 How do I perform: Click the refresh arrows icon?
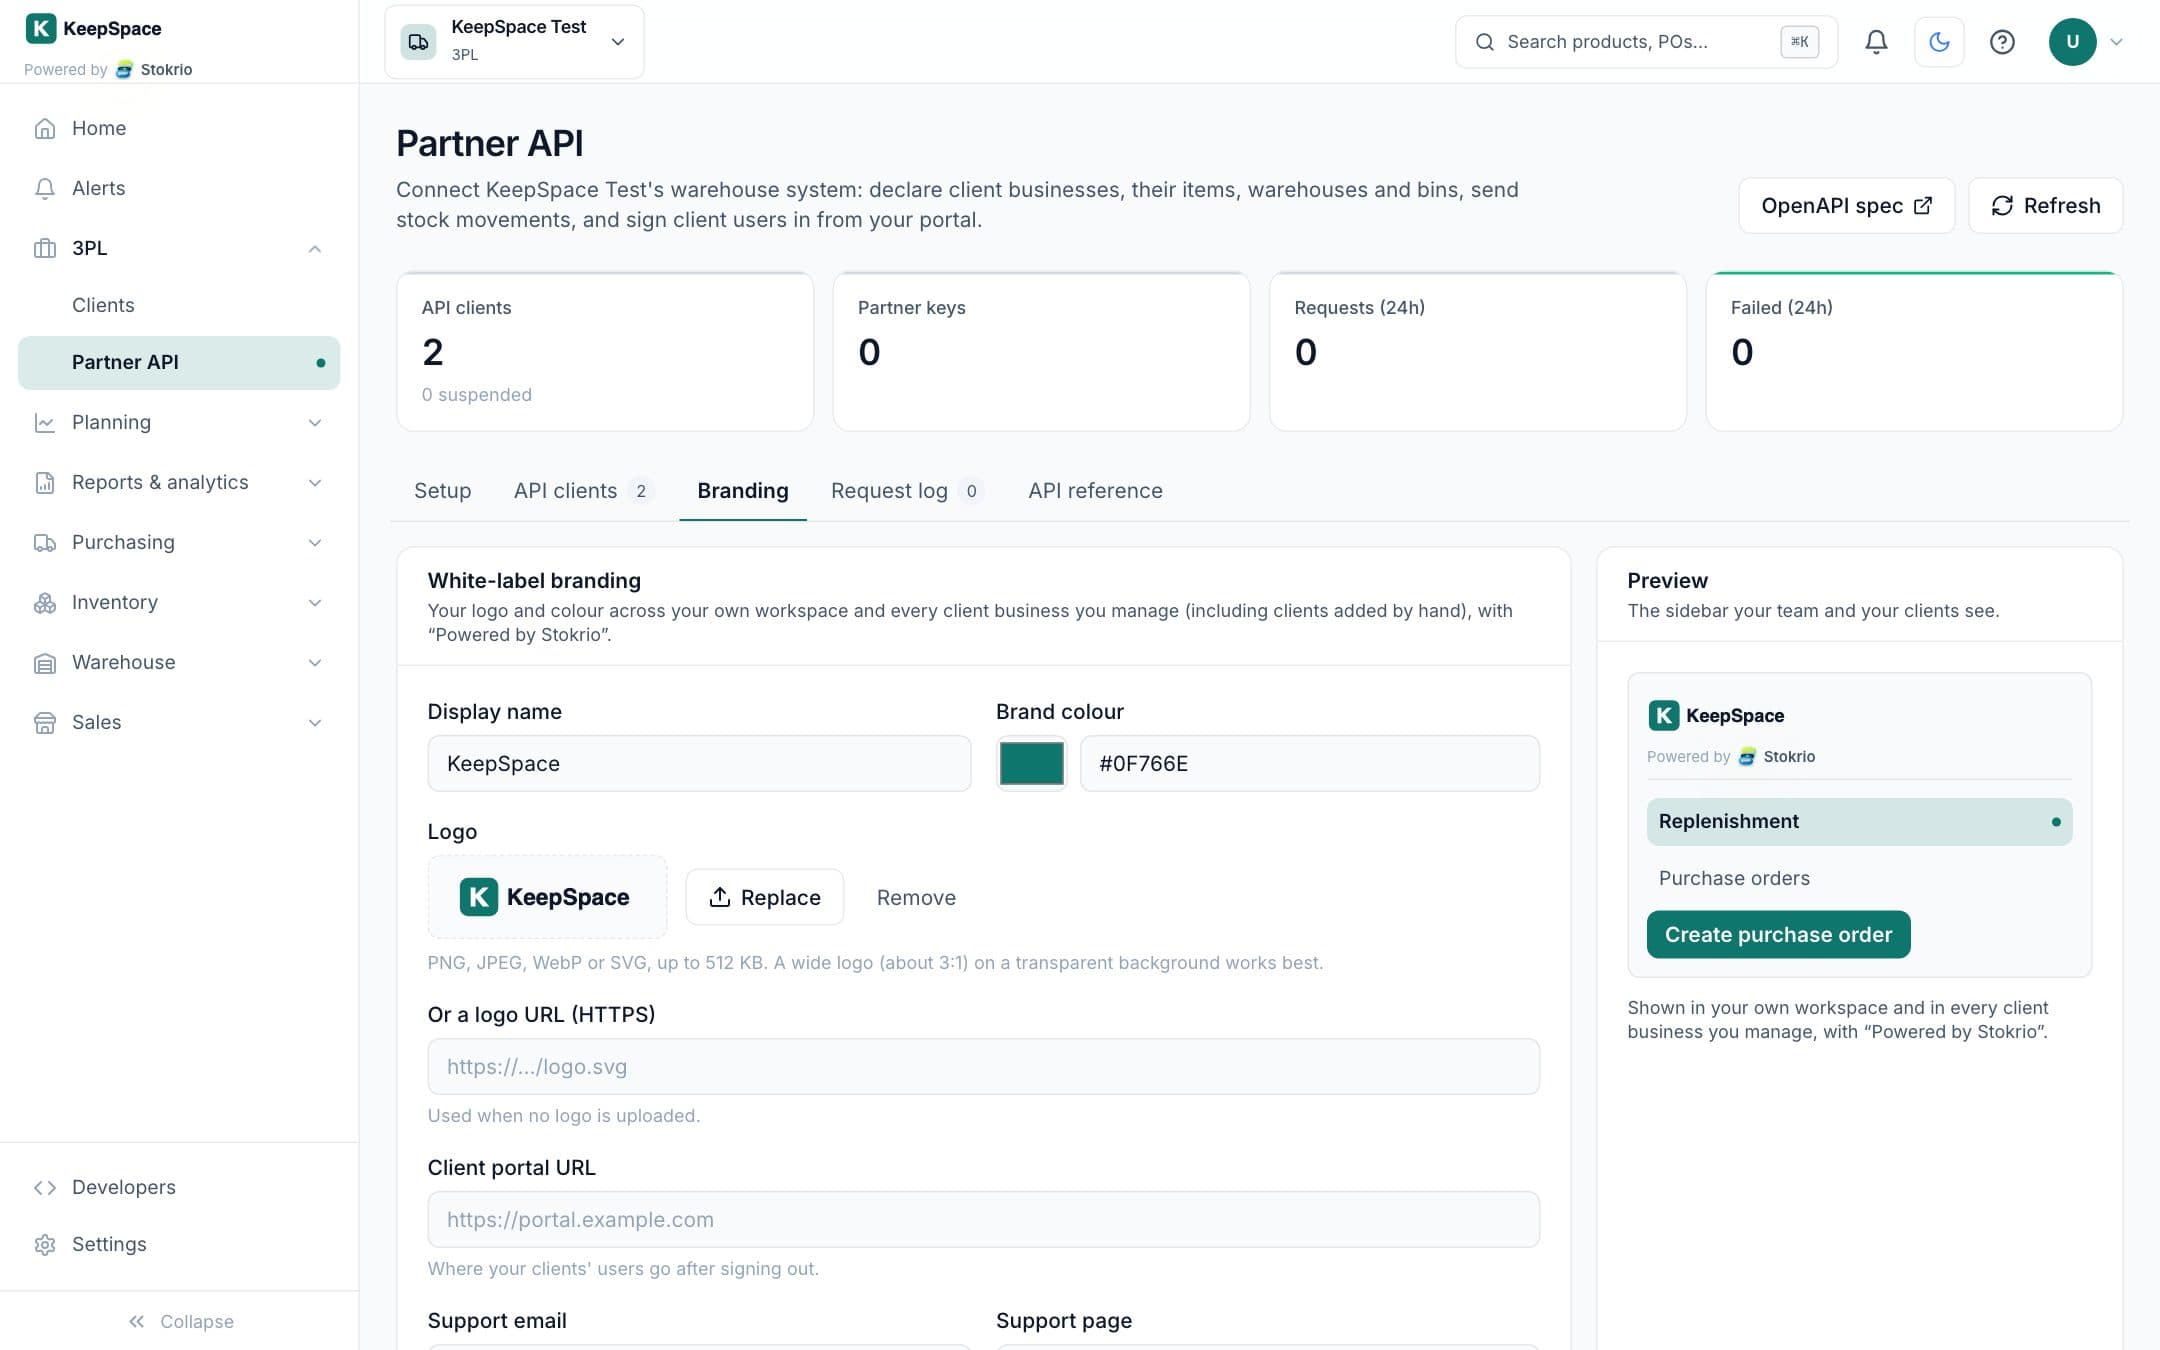[x=2002, y=205]
